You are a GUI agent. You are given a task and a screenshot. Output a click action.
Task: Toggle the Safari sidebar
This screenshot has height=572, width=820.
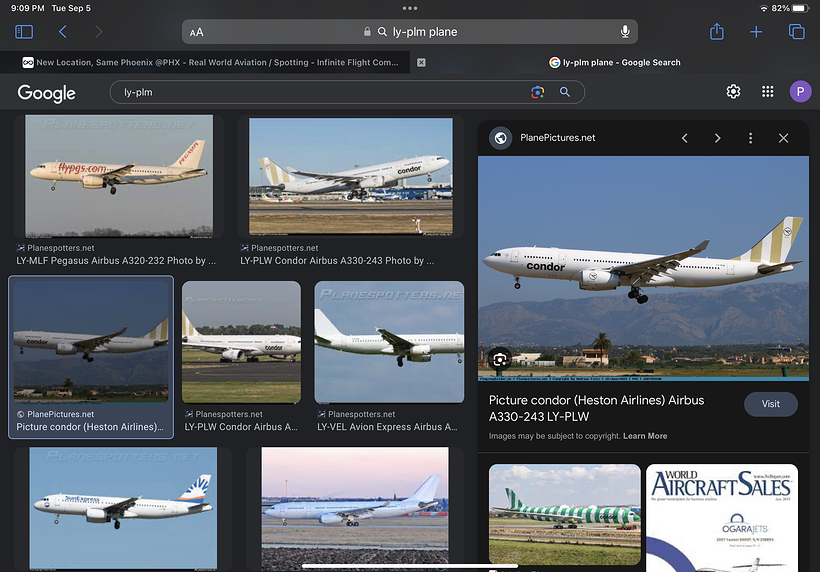[x=24, y=32]
